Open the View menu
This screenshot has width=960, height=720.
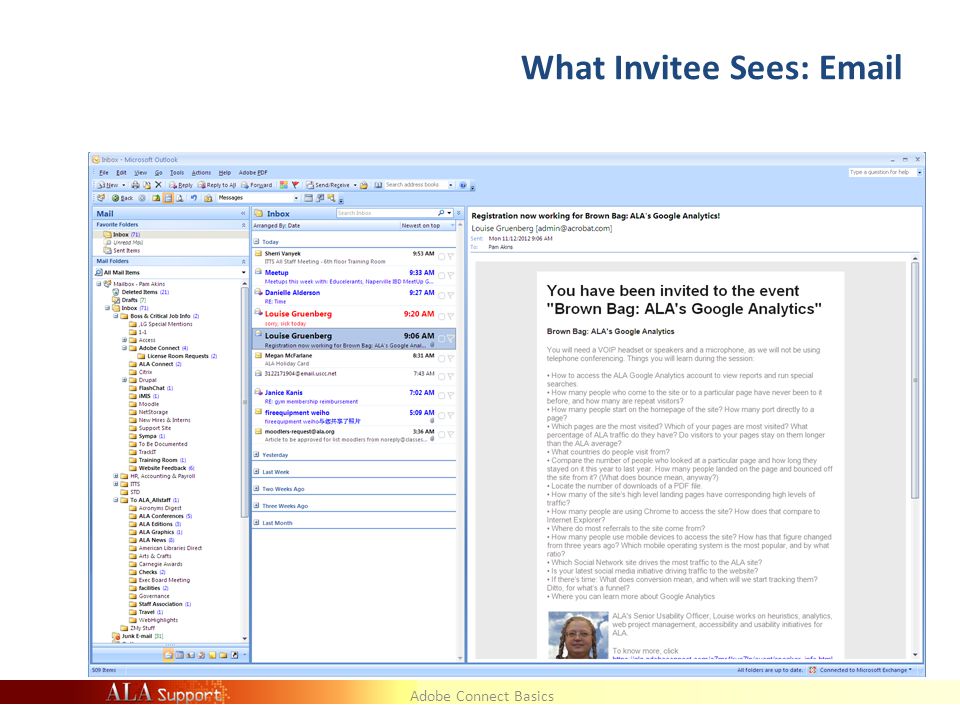[141, 173]
